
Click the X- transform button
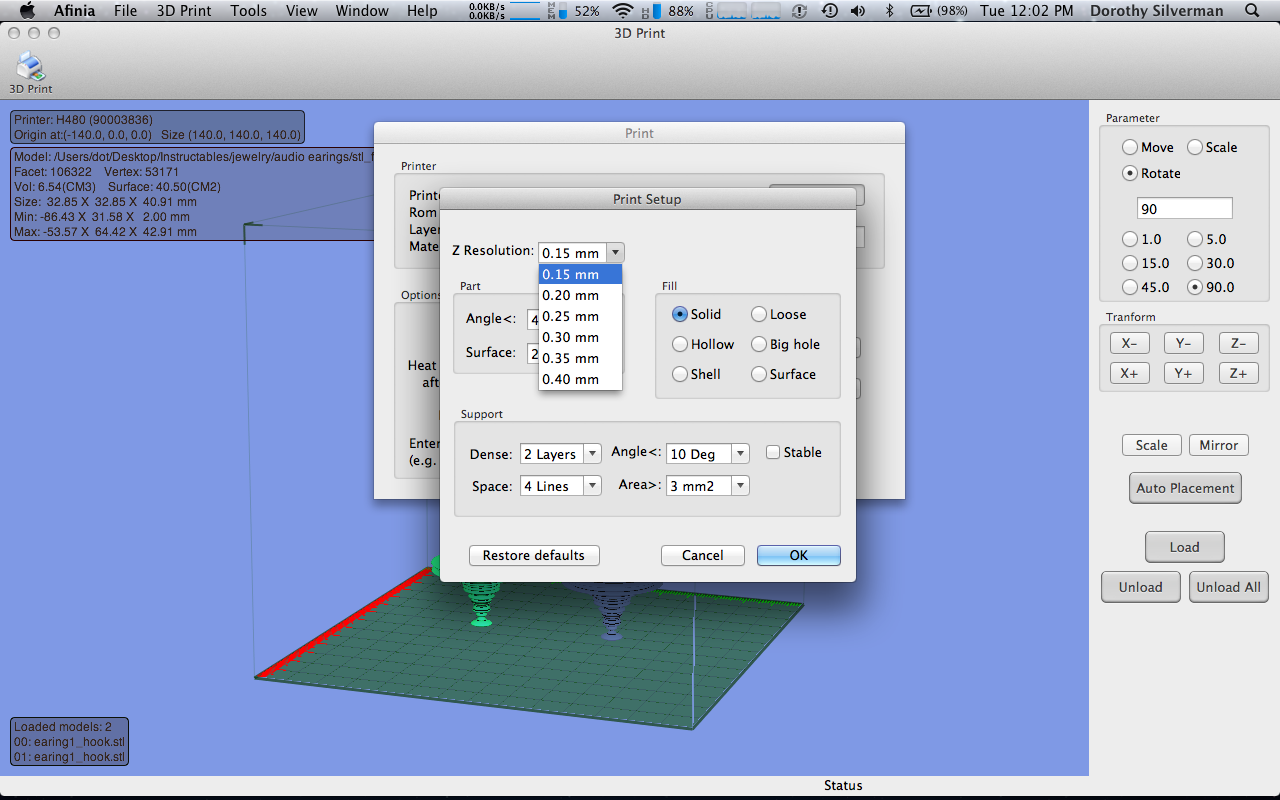click(1130, 343)
